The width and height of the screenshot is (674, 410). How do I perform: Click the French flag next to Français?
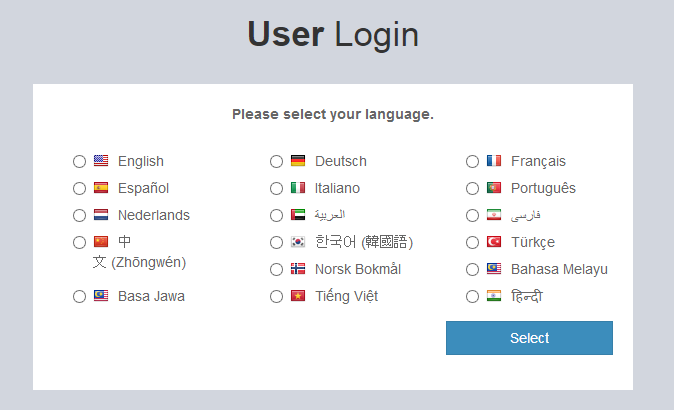point(494,161)
